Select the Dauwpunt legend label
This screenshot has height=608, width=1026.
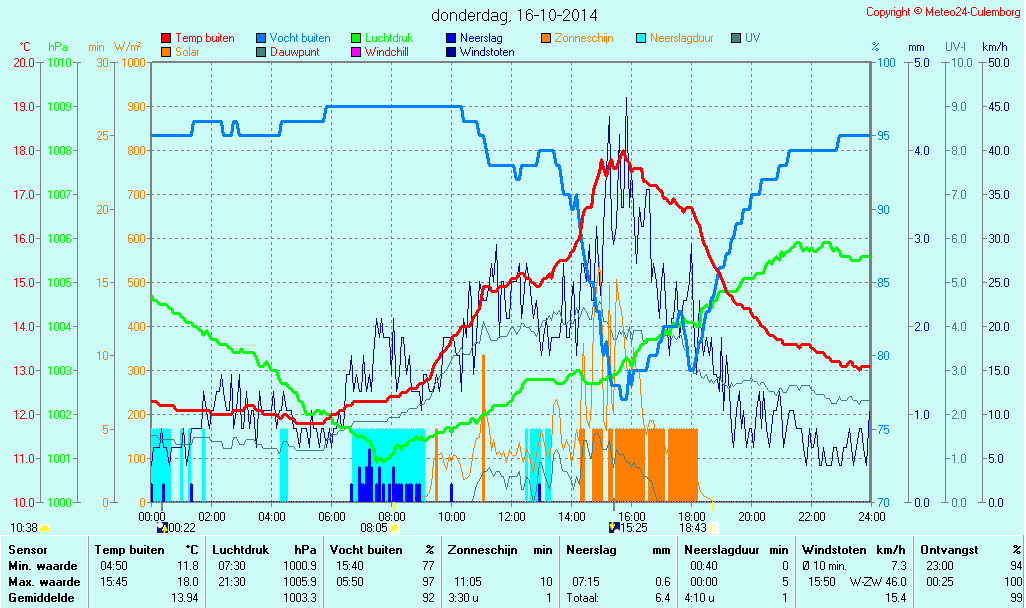(x=294, y=51)
